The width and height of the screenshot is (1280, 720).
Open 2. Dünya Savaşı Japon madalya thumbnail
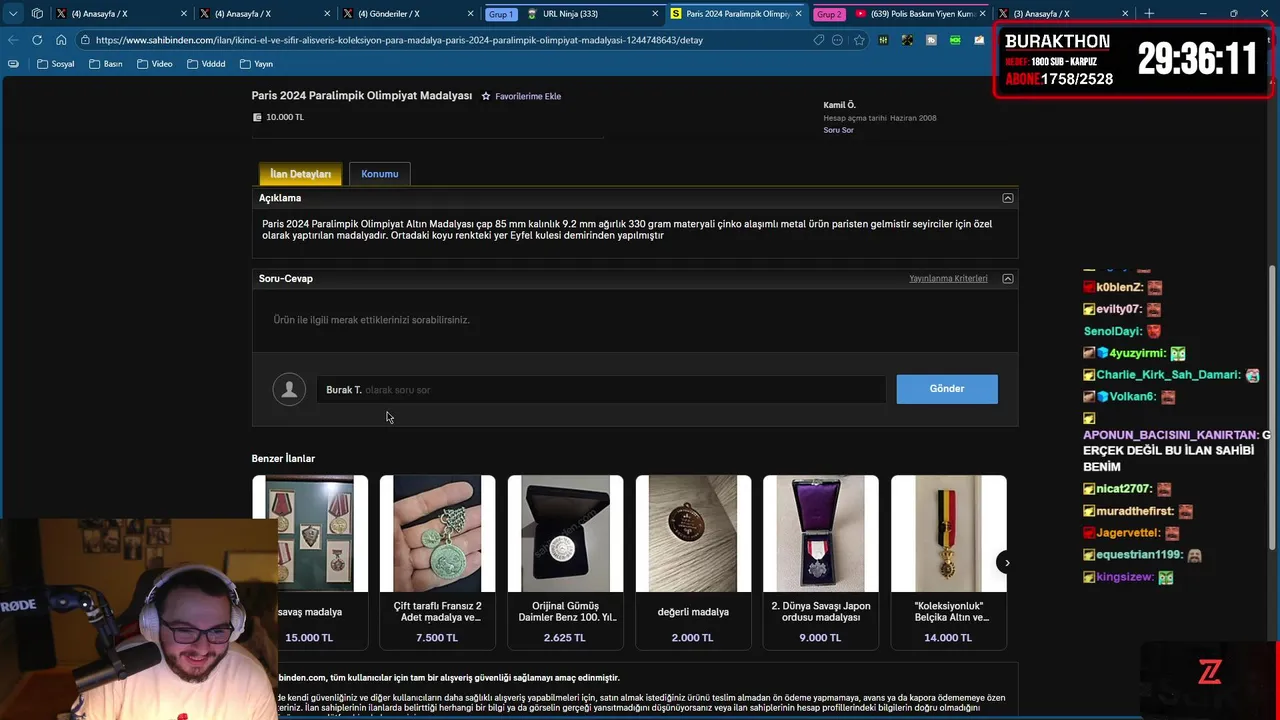[x=821, y=533]
